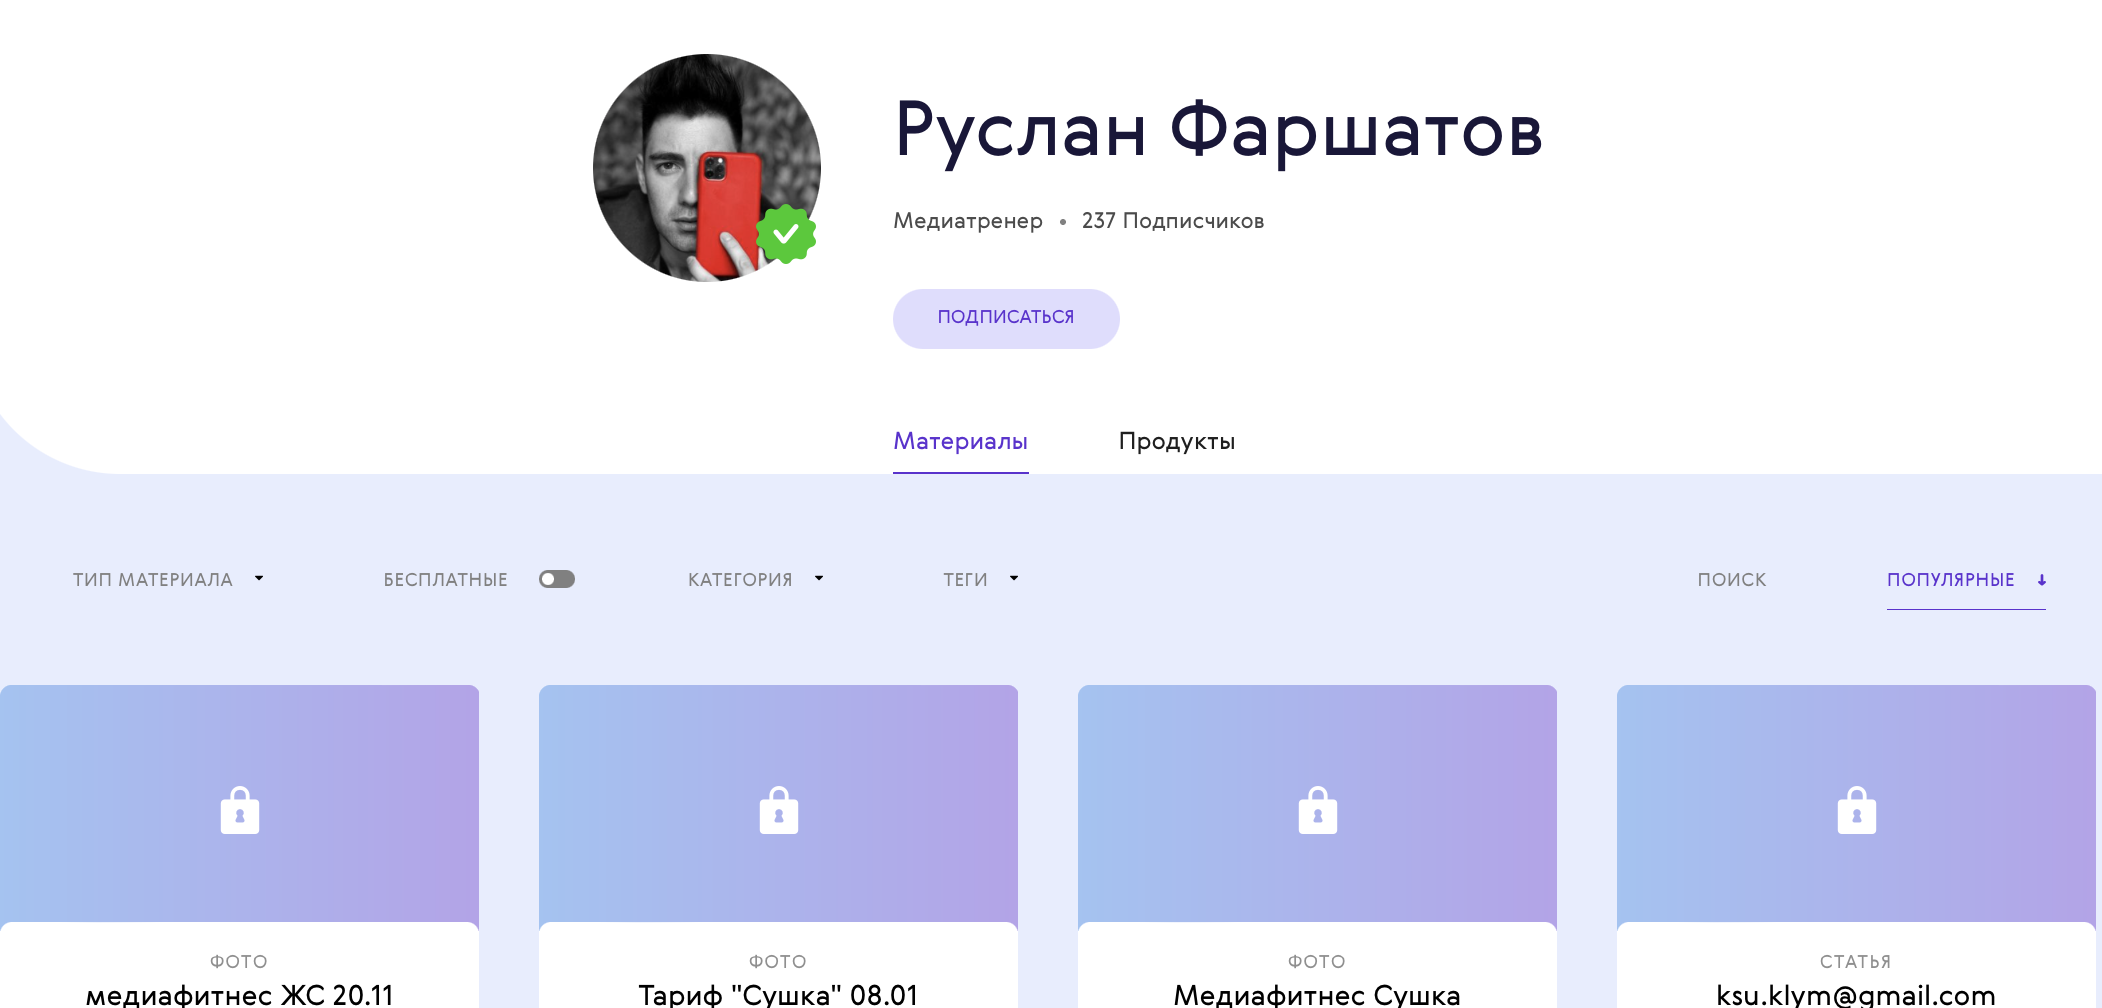Click lock icon on Тариф "Сушка" 08.01 card

pyautogui.click(x=779, y=810)
